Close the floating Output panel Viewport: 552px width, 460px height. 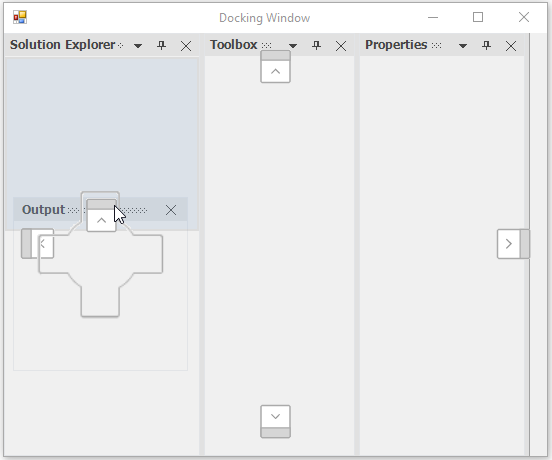(x=171, y=210)
